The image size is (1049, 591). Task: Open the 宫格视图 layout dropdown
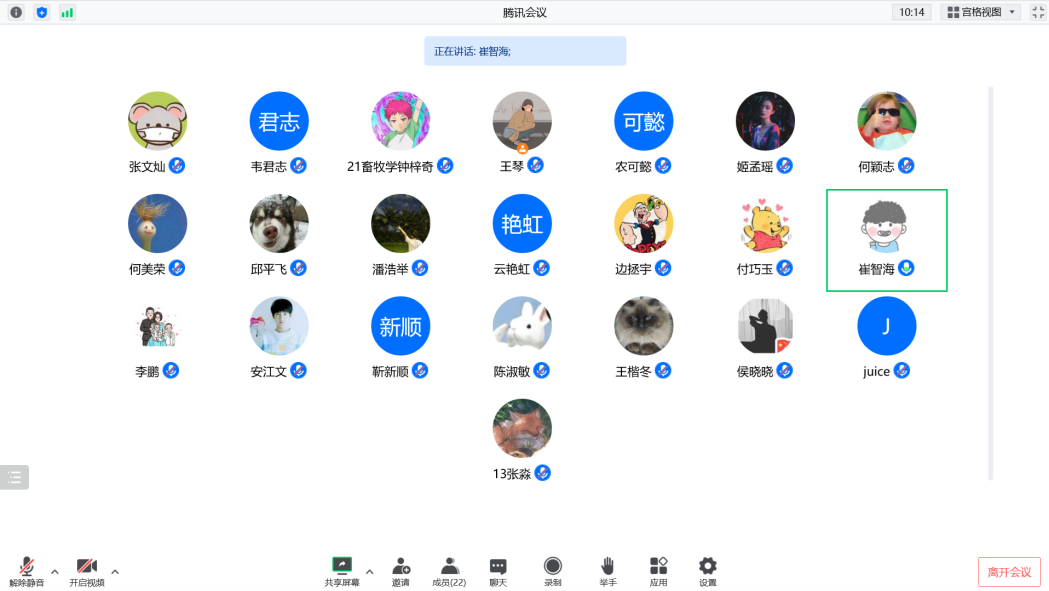pos(981,12)
